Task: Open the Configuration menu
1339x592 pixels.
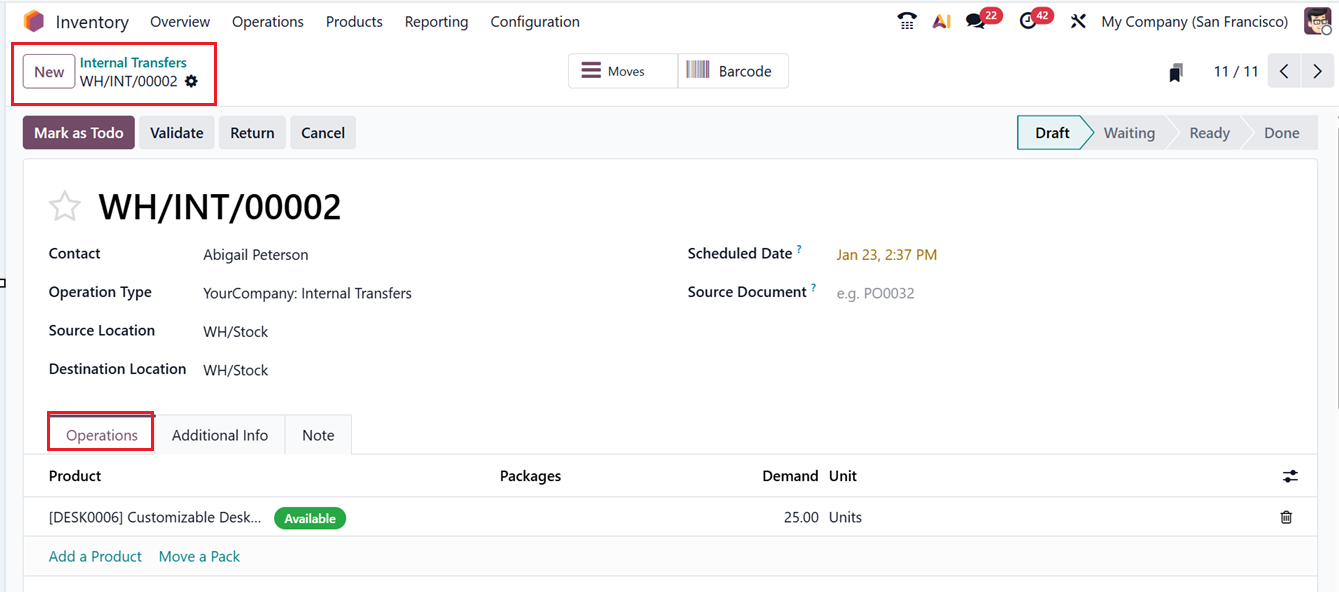Action: tap(534, 20)
